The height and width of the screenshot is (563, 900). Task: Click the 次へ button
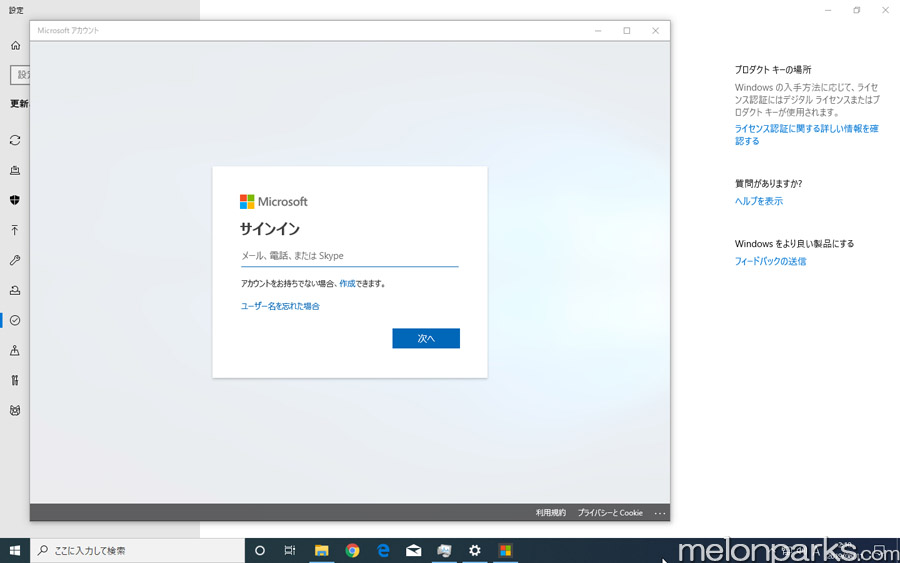pyautogui.click(x=426, y=338)
